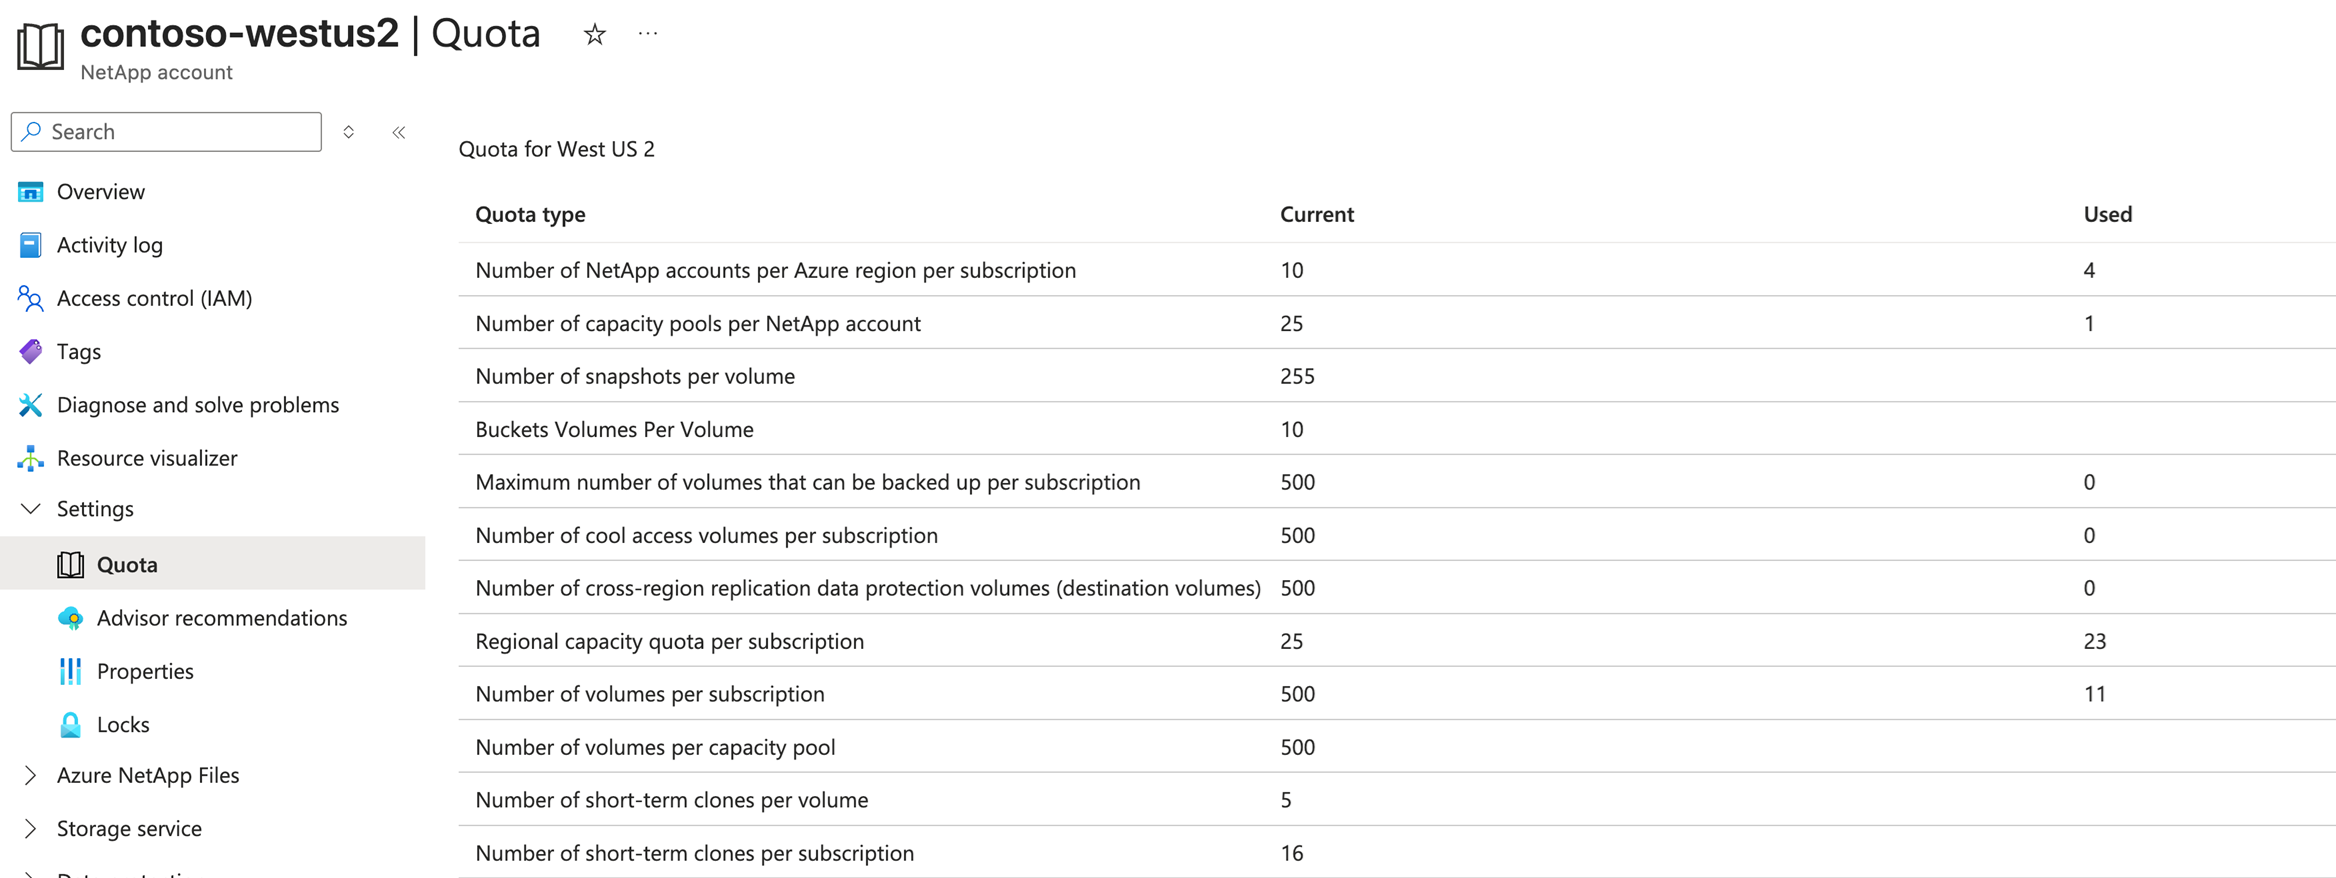The height and width of the screenshot is (878, 2336).
Task: Click the Overview icon in sidebar
Action: click(30, 191)
